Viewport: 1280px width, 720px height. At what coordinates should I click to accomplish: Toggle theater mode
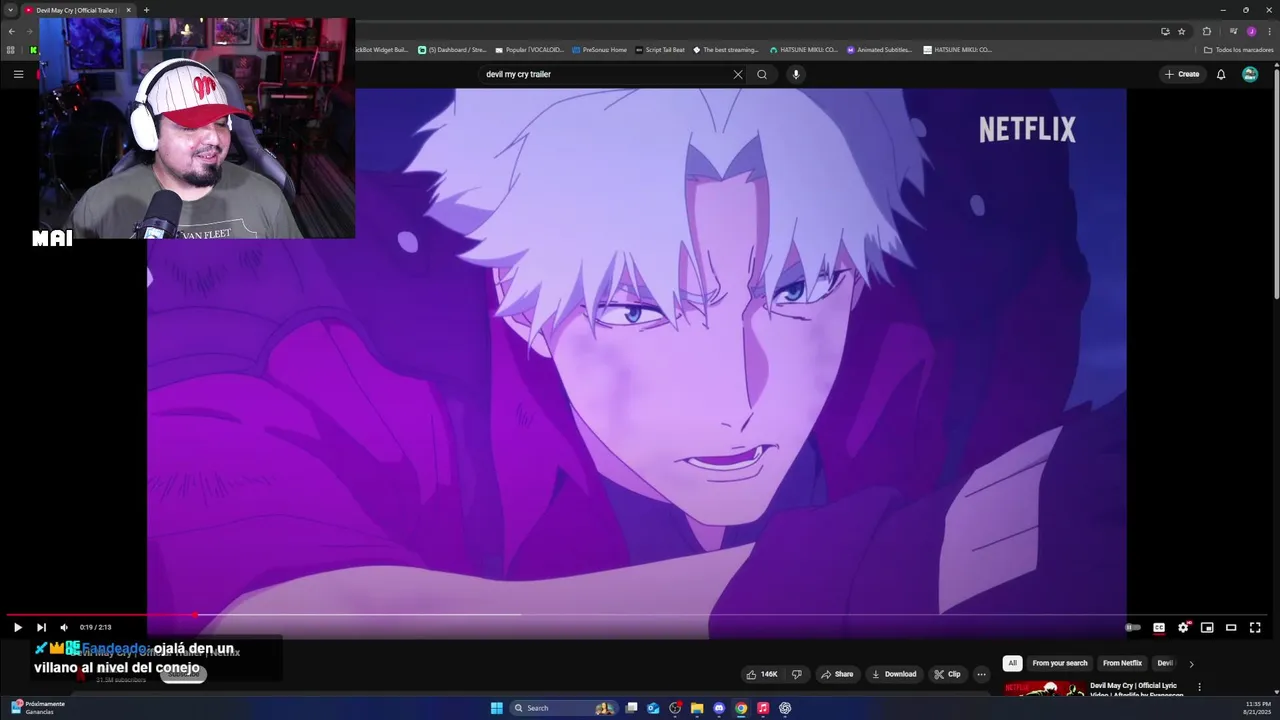[x=1231, y=628]
